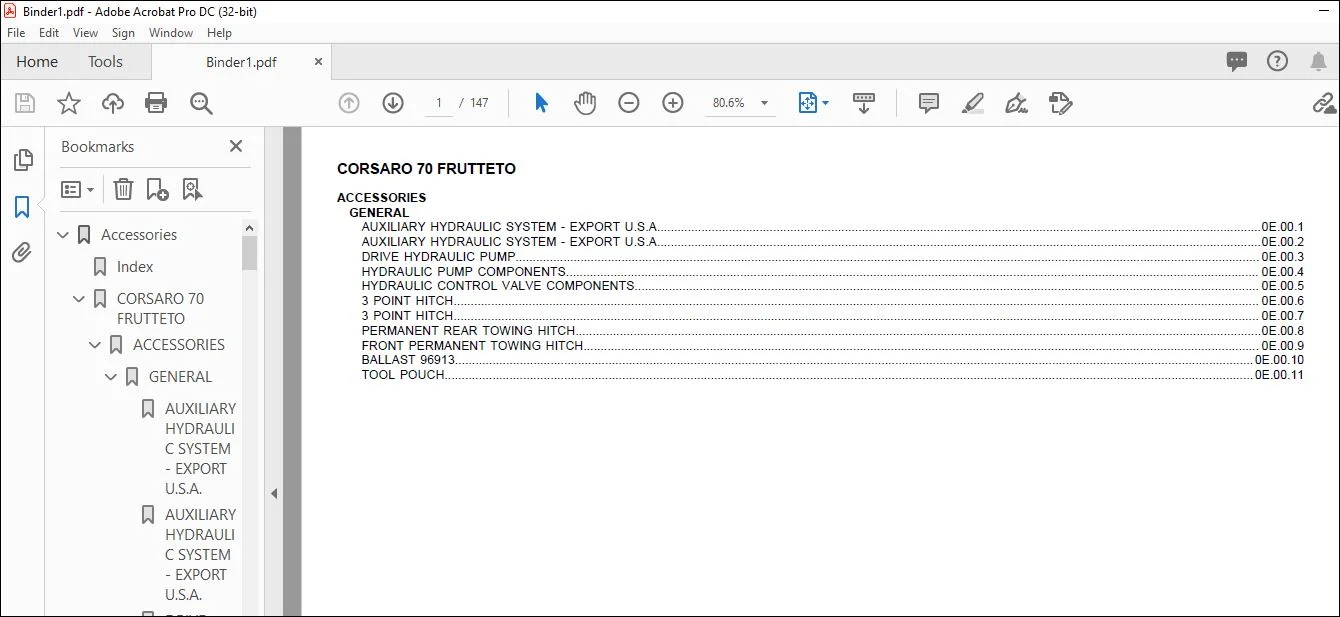The image size is (1340, 617).
Task: Collapse the Accessories bookmark chevron
Action: pos(63,235)
